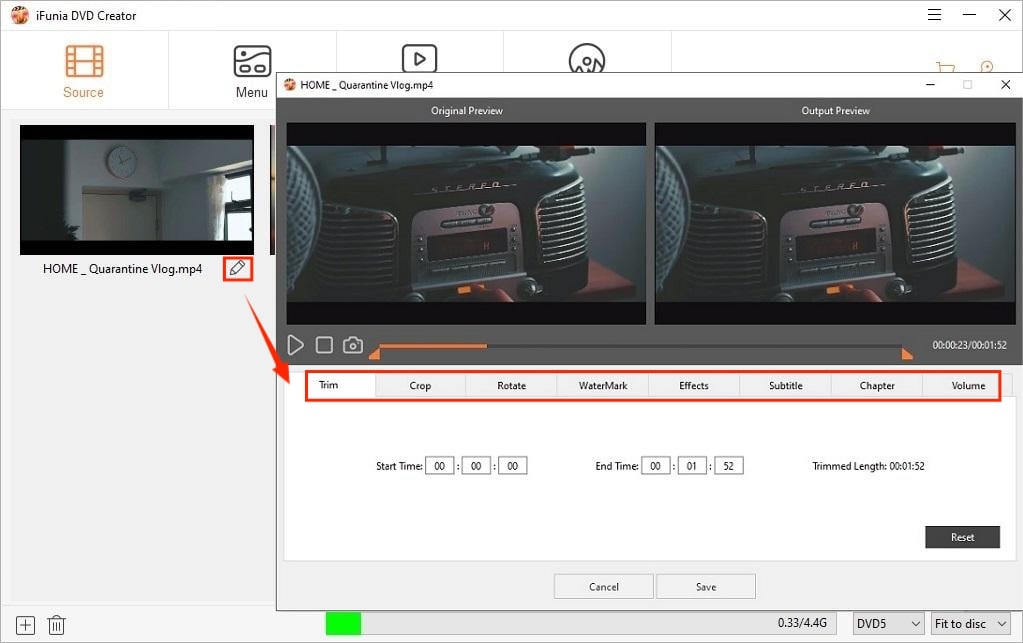Open the Source step icon
This screenshot has height=643, width=1023.
click(x=84, y=70)
